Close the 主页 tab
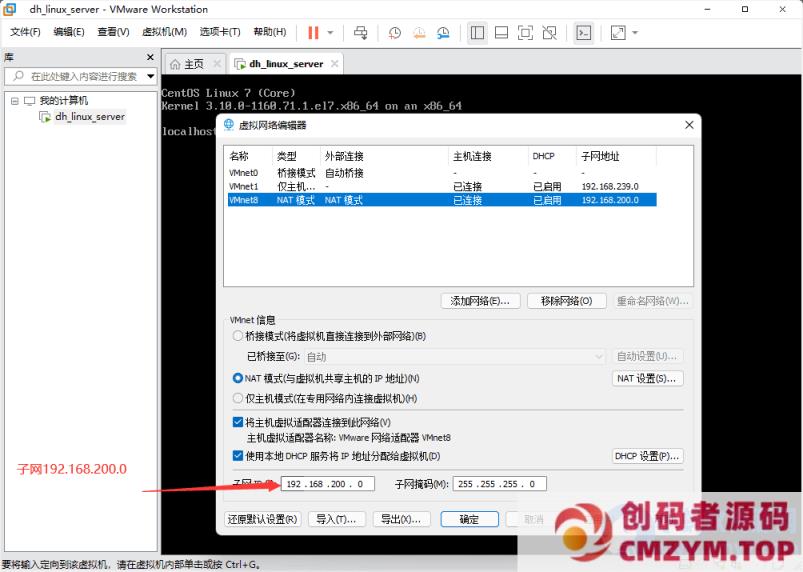Image resolution: width=803 pixels, height=572 pixels. [217, 63]
